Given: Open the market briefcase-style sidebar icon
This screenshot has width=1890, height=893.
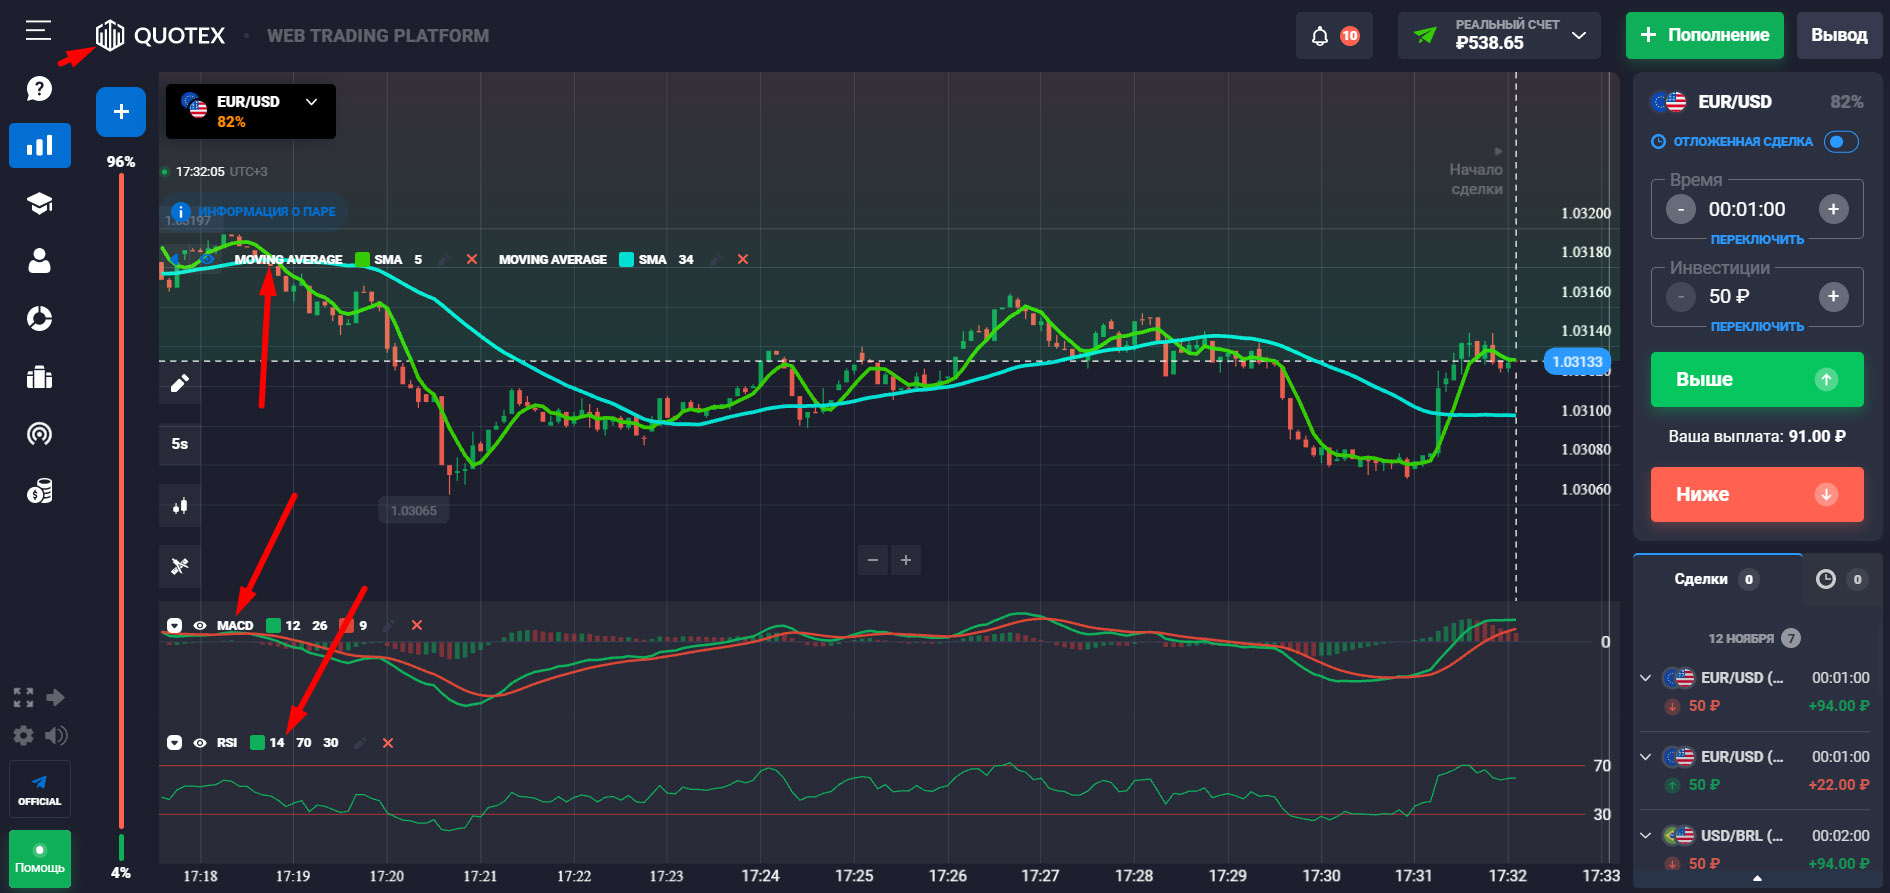Looking at the screenshot, I should click(39, 377).
